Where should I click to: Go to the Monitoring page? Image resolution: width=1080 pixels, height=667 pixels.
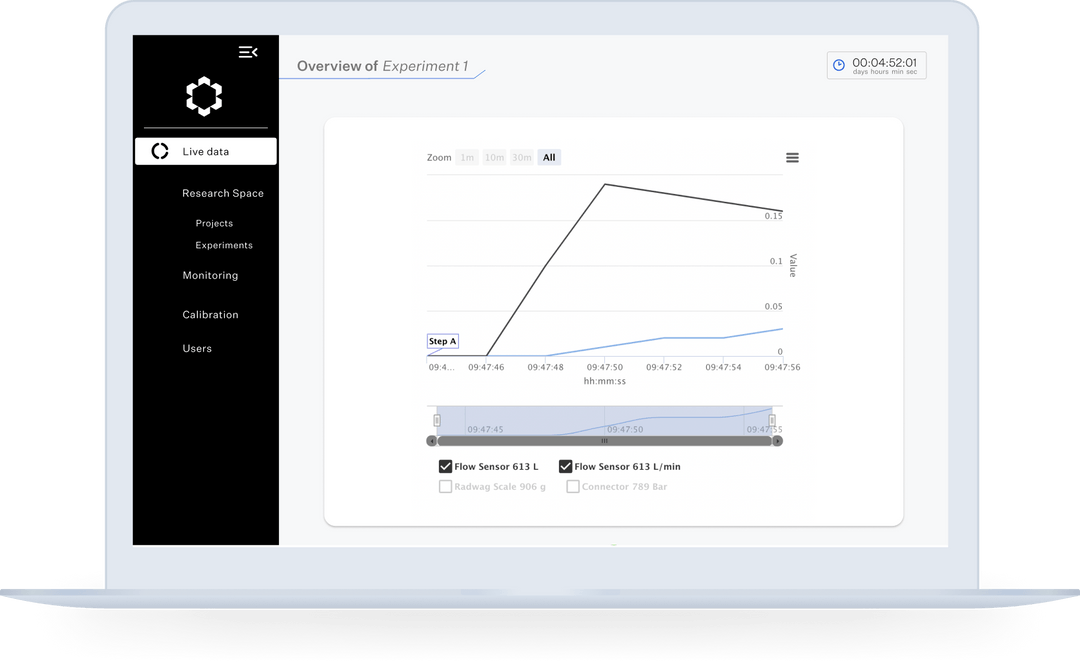[x=210, y=275]
